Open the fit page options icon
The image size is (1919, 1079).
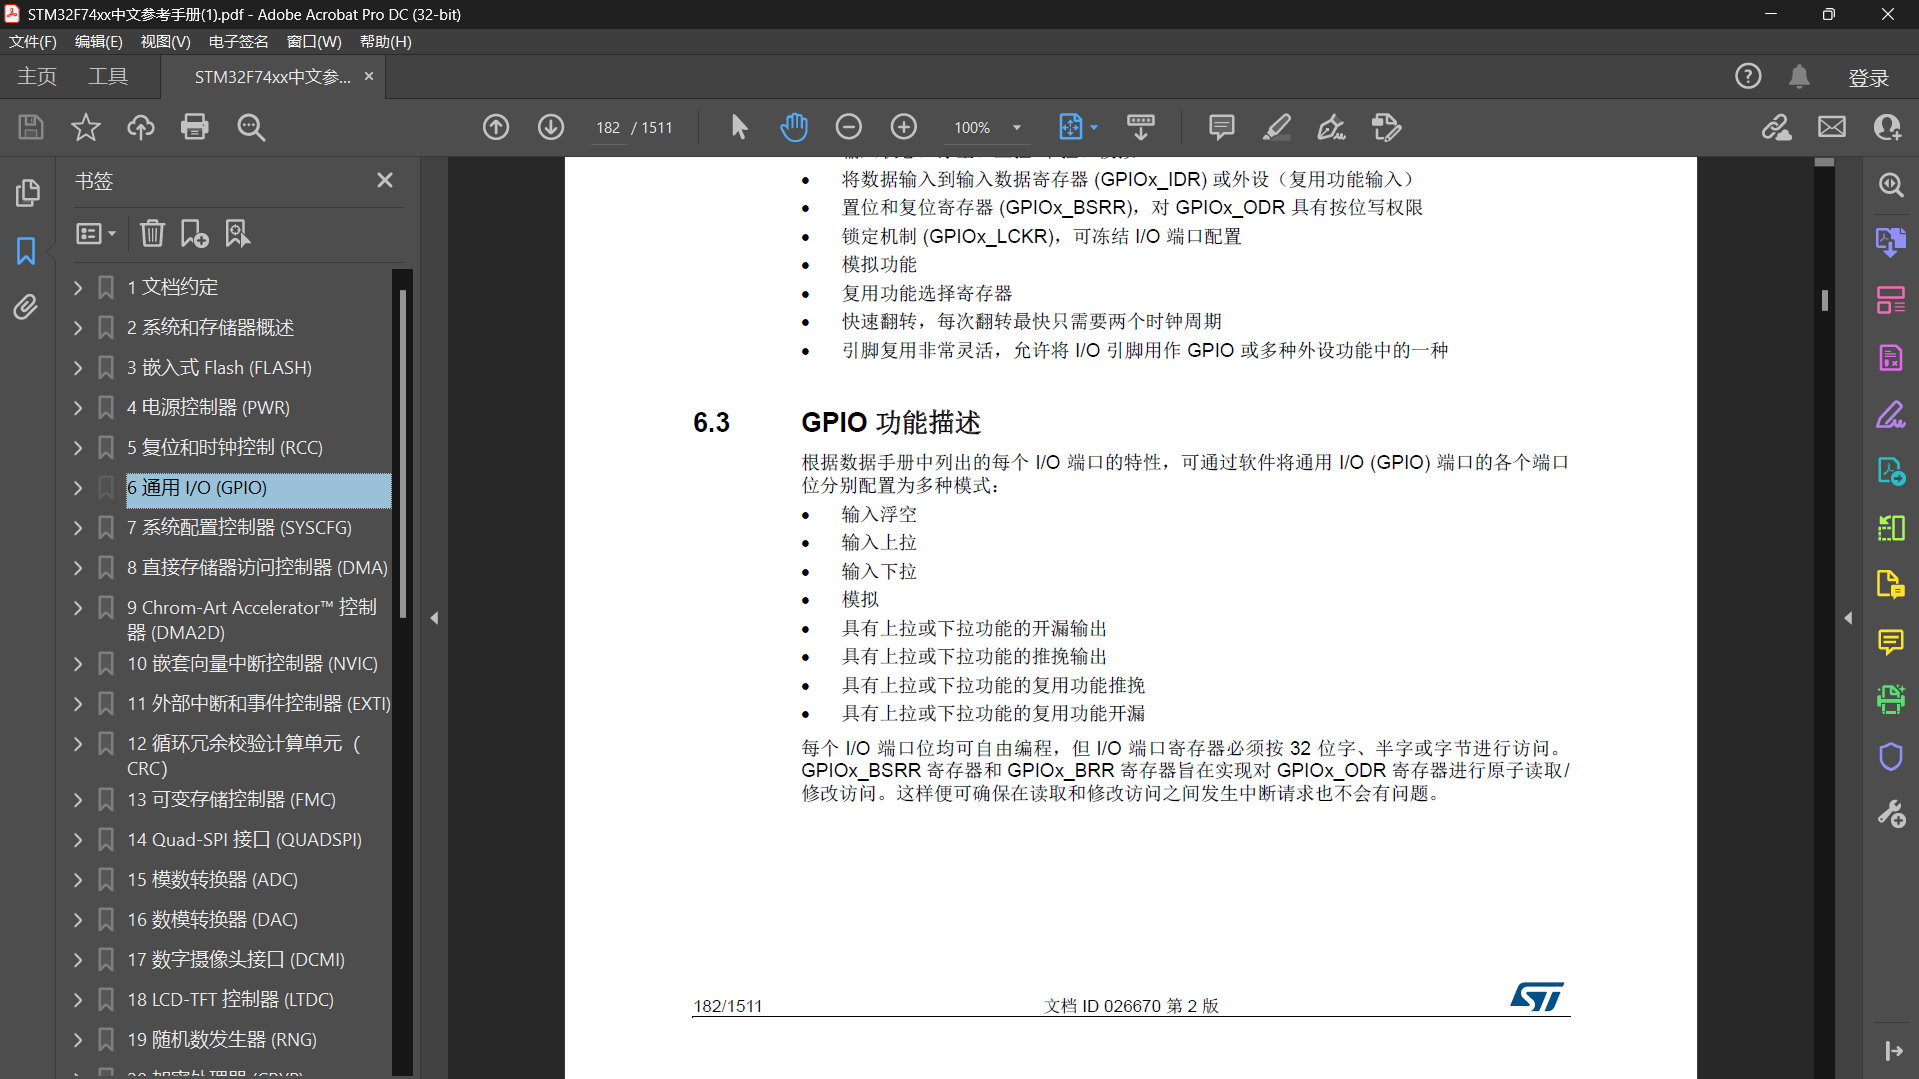(x=1071, y=127)
